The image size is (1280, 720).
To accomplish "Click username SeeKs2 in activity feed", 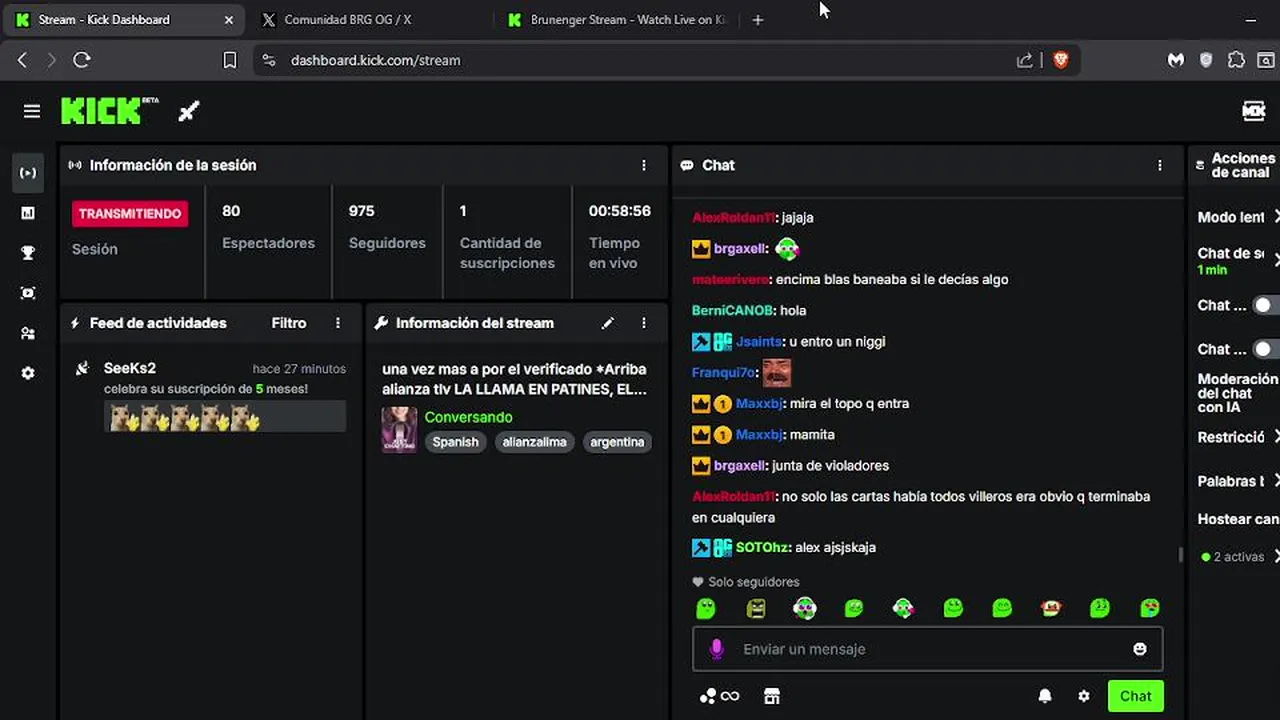I will (x=130, y=368).
